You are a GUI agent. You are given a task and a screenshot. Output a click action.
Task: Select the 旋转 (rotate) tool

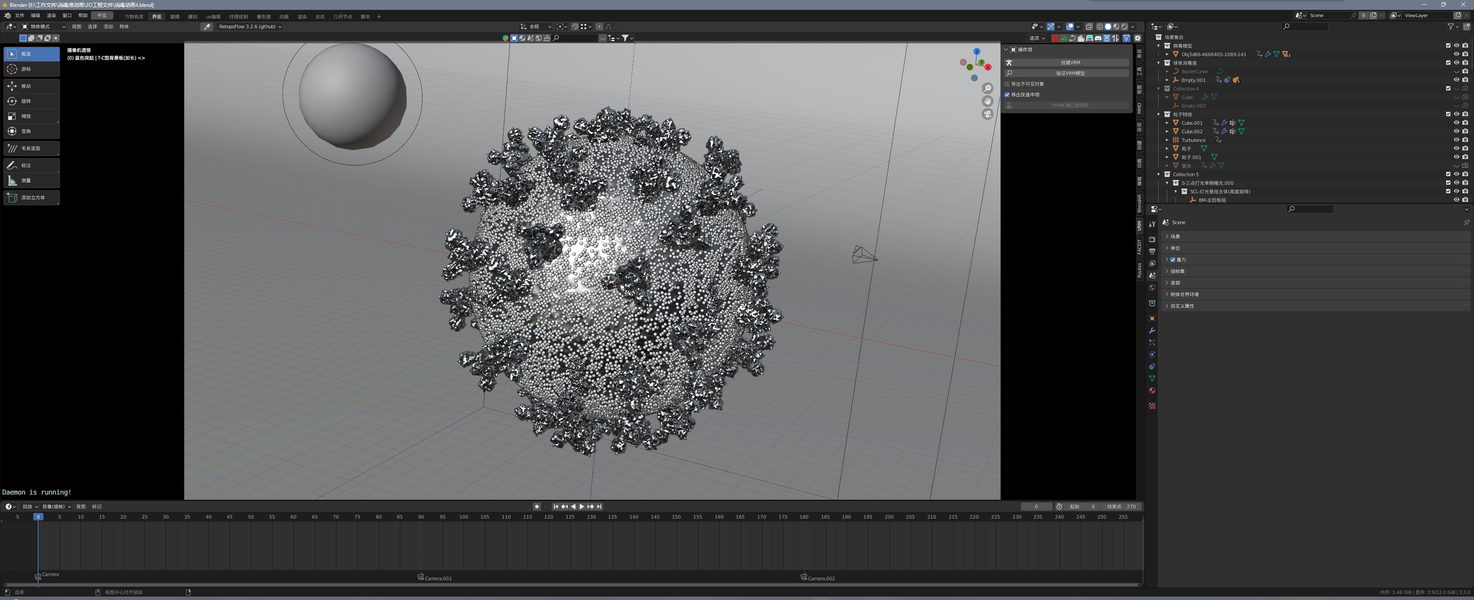tap(32, 101)
